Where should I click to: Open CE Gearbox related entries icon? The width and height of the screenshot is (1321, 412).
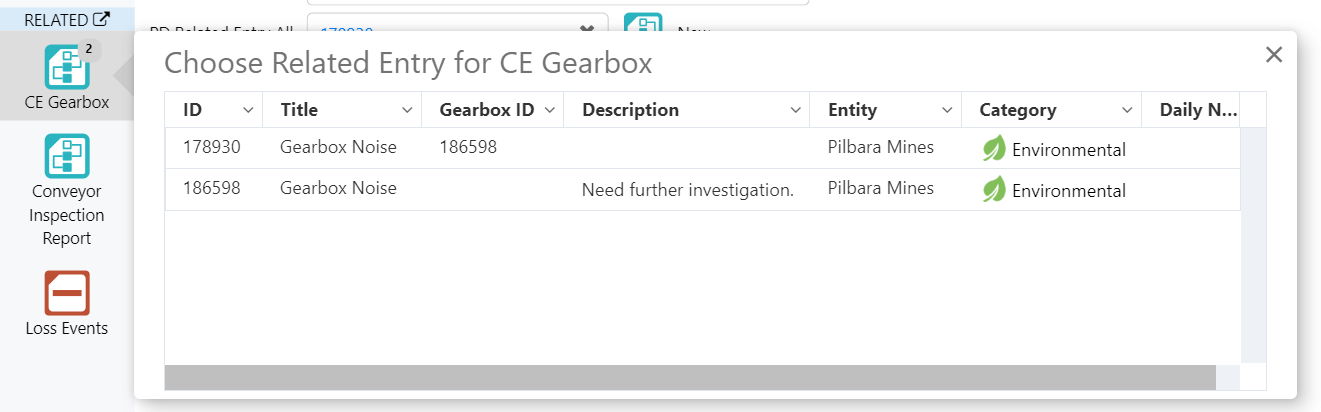click(x=67, y=67)
